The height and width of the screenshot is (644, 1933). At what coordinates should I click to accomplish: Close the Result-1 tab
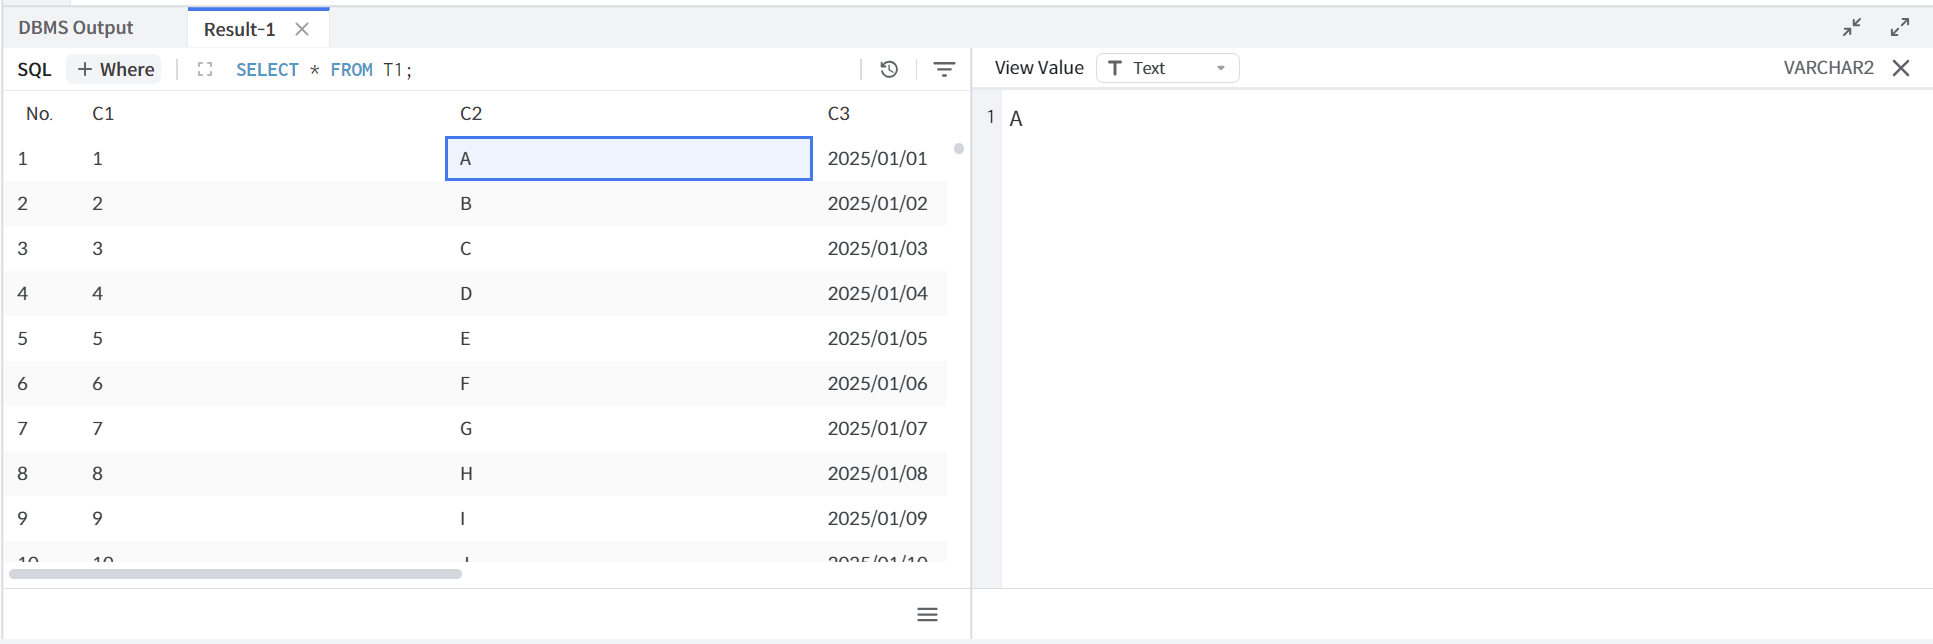pos(302,29)
